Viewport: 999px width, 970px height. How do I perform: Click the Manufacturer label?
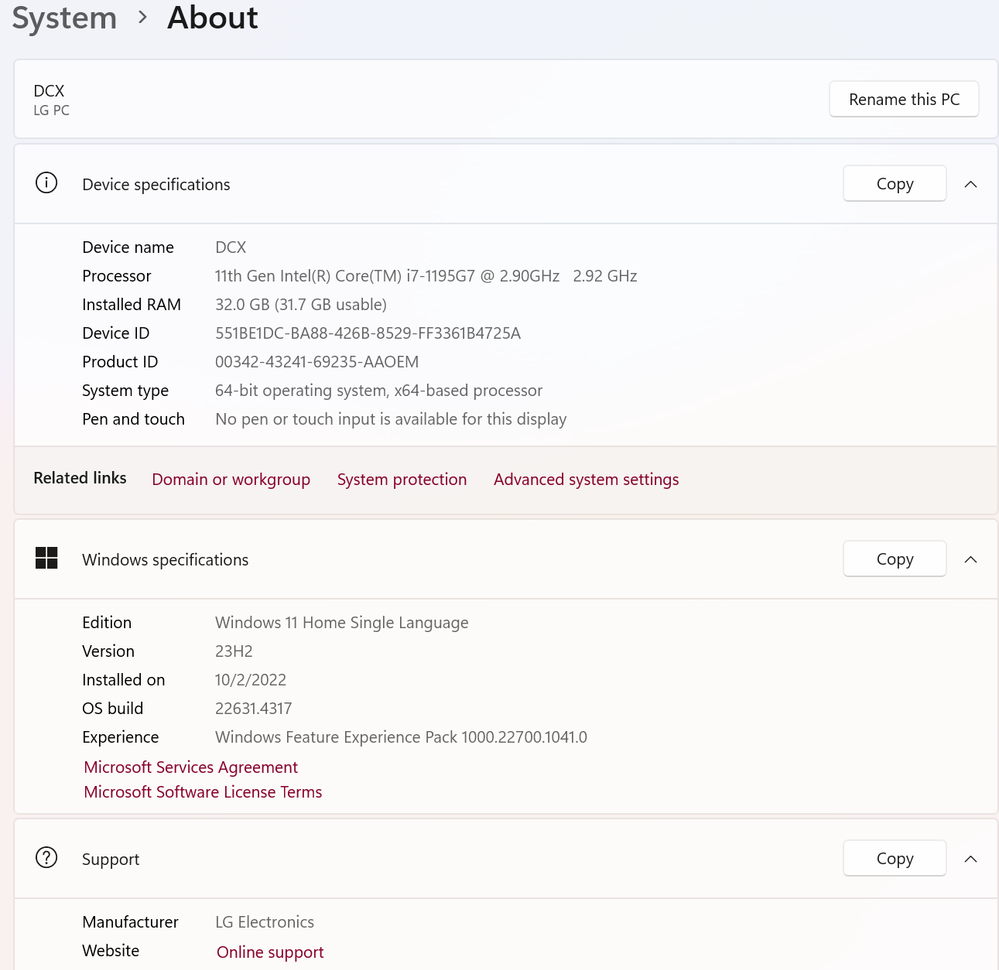[130, 922]
